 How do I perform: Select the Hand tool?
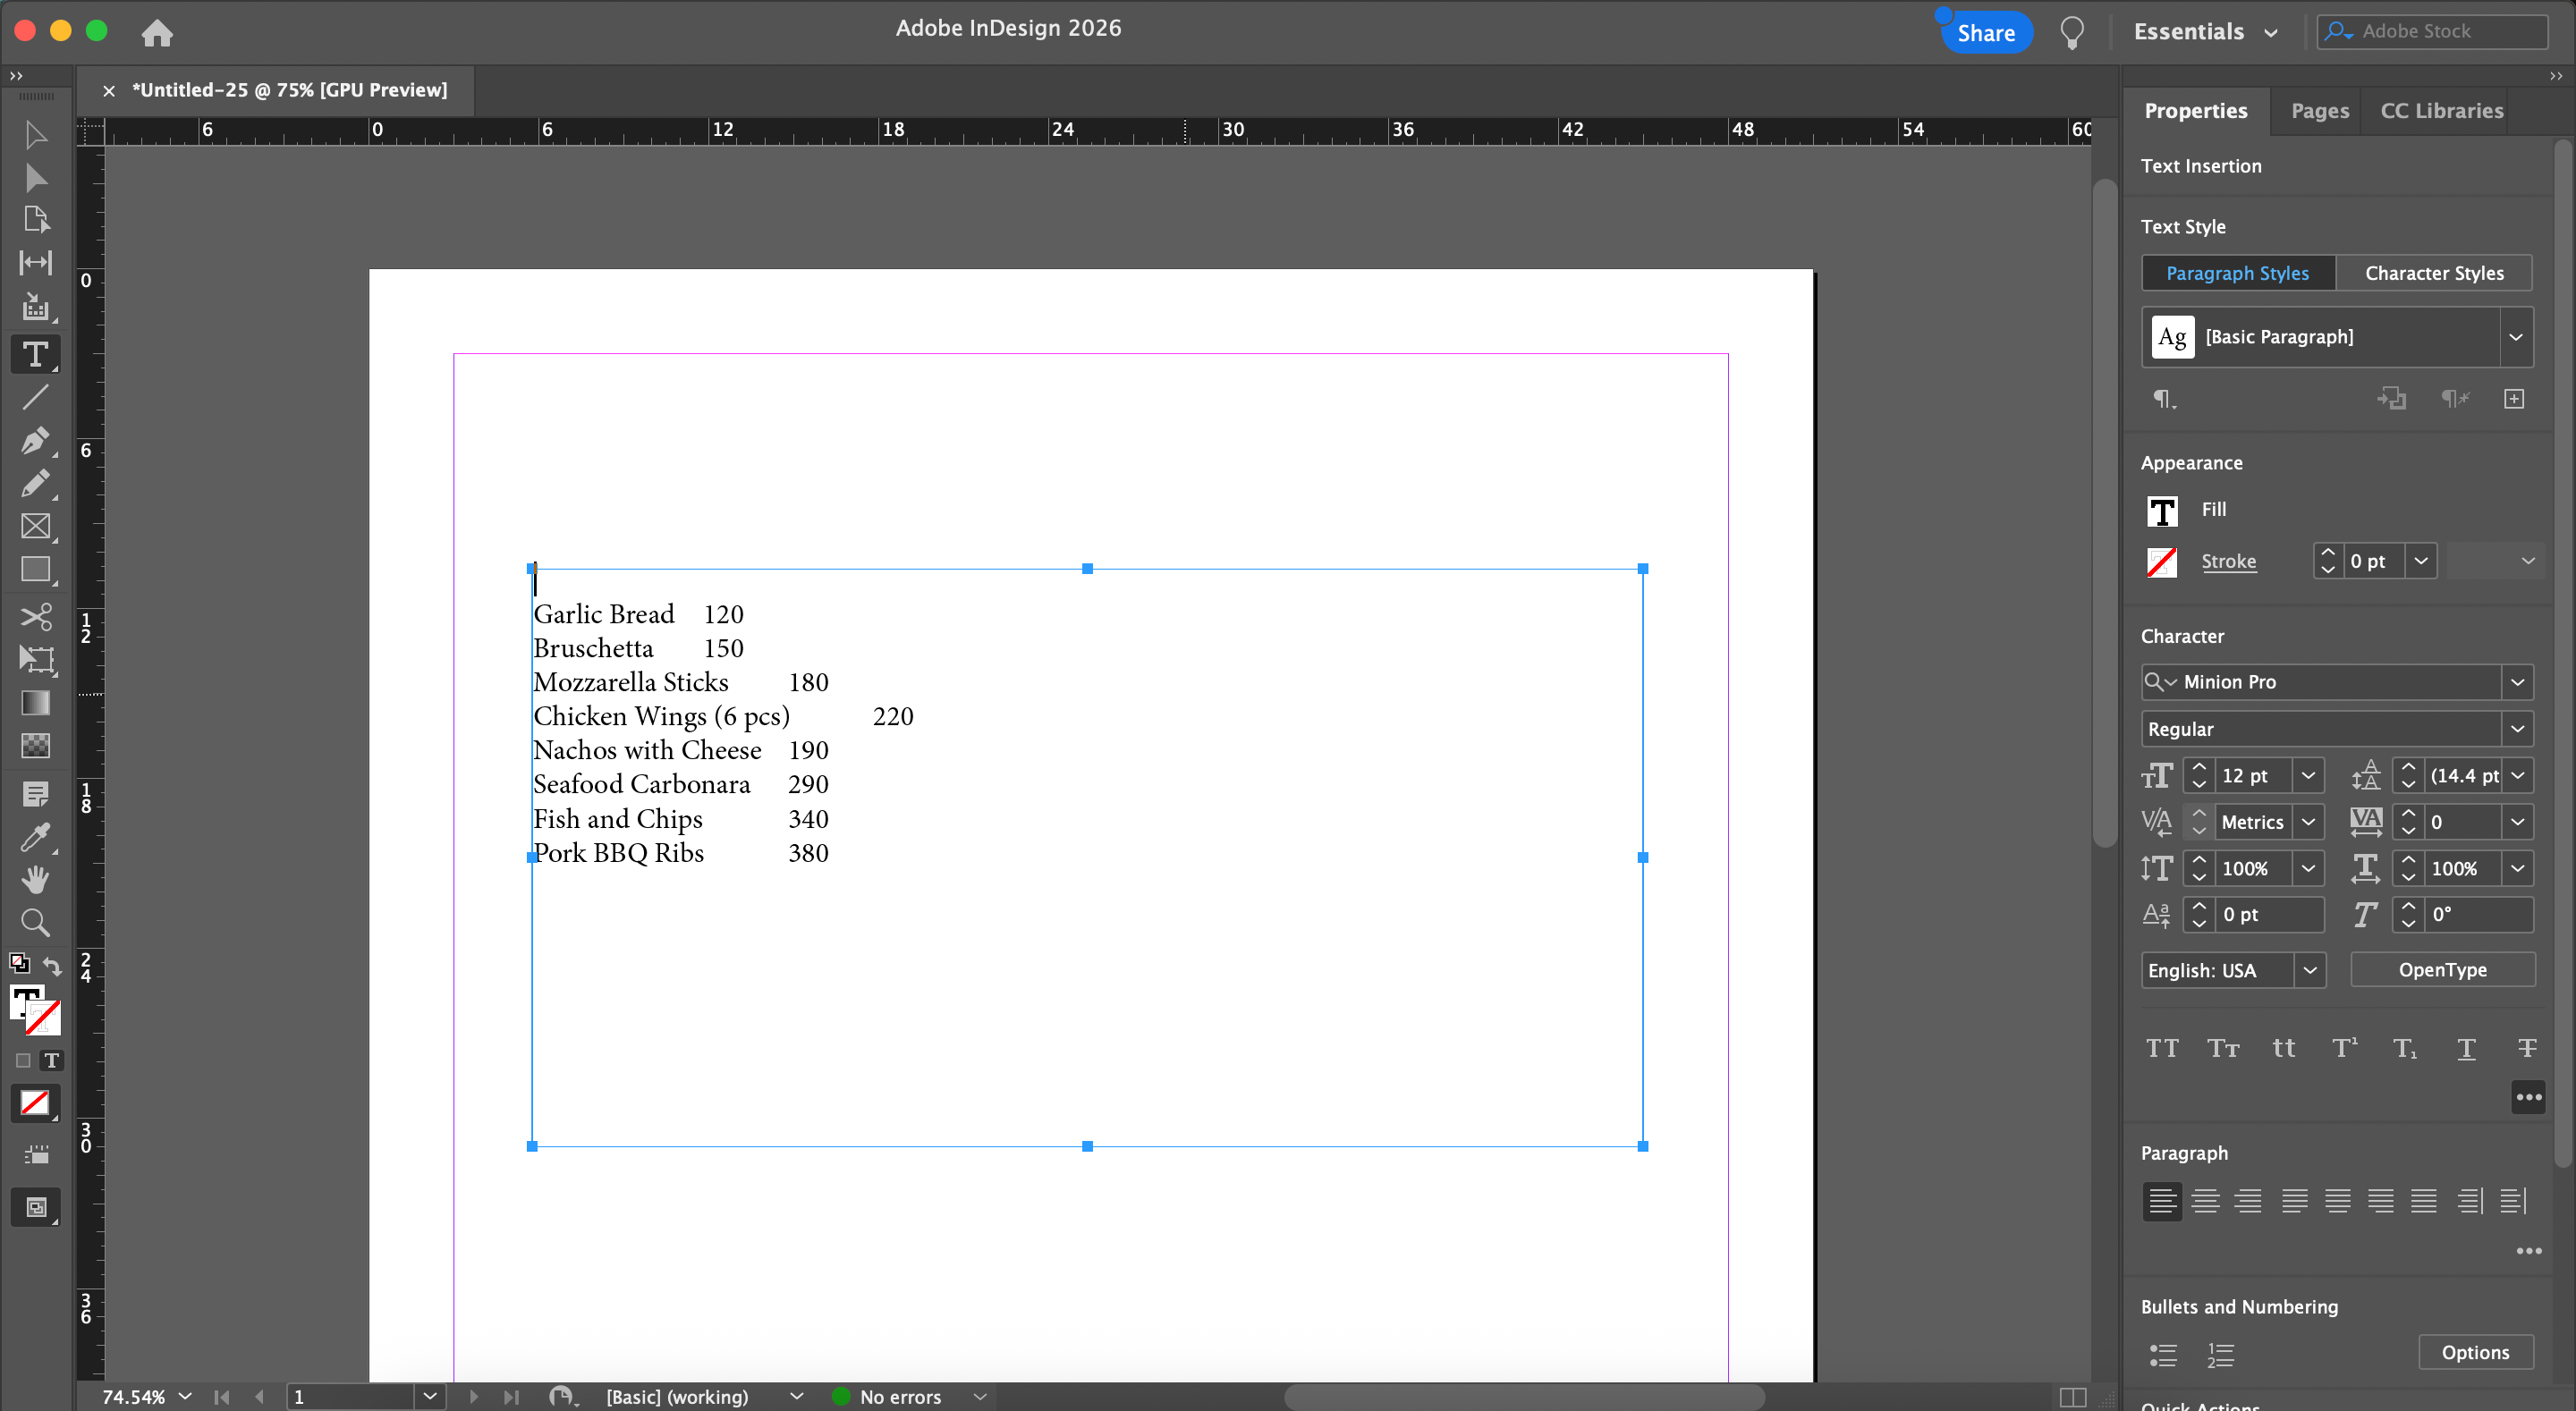click(x=35, y=880)
